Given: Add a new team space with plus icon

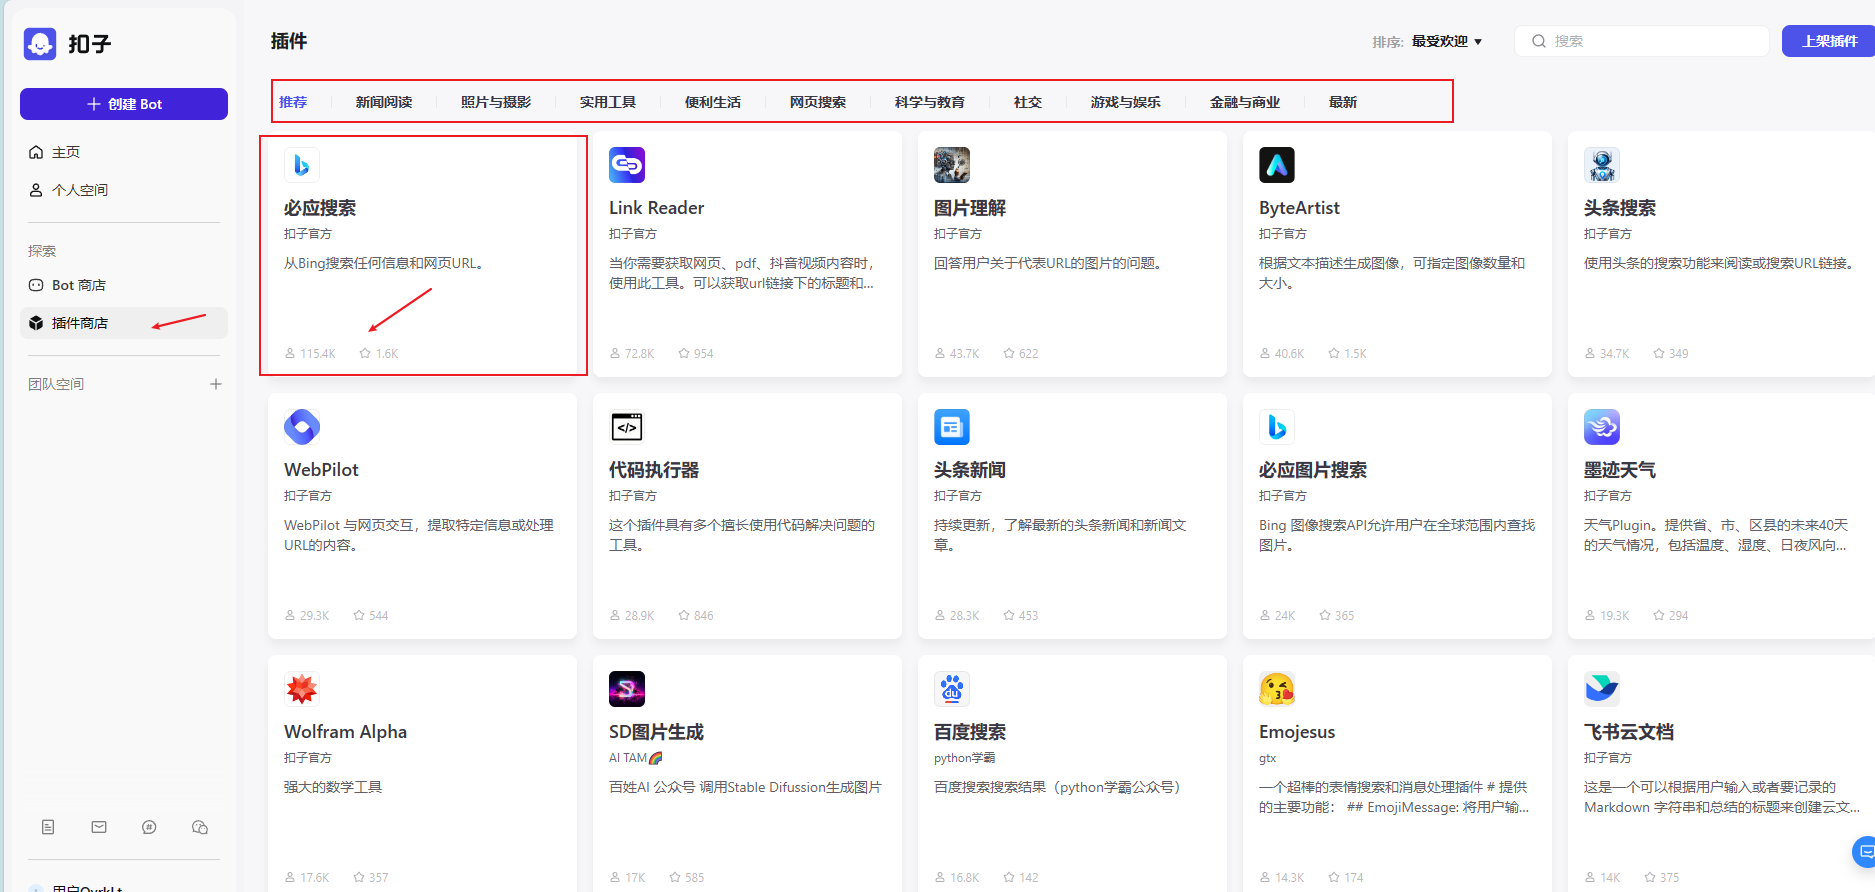Looking at the screenshot, I should click(216, 384).
